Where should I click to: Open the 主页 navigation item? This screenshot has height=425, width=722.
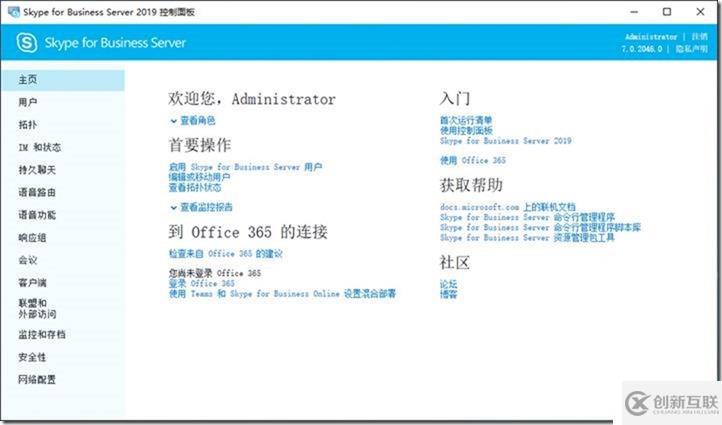(63, 80)
